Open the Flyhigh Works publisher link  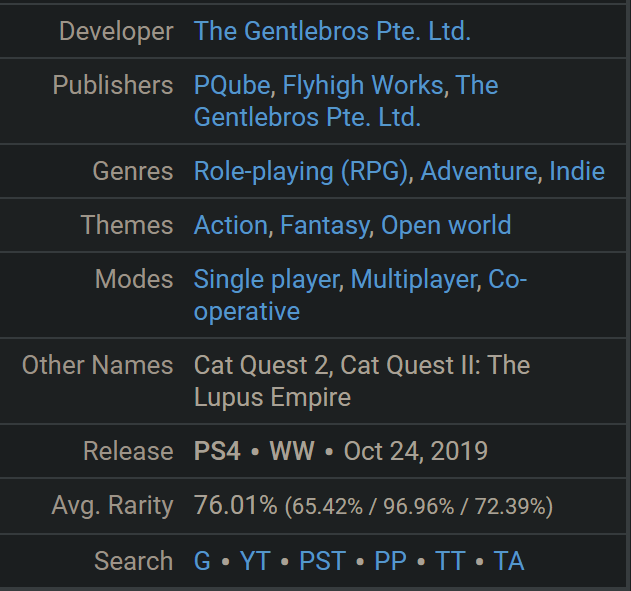pyautogui.click(x=363, y=85)
